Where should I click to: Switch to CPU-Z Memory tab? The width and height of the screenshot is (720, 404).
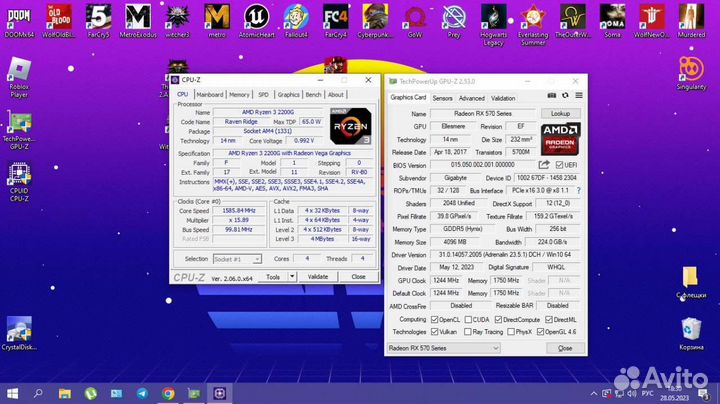pos(239,95)
